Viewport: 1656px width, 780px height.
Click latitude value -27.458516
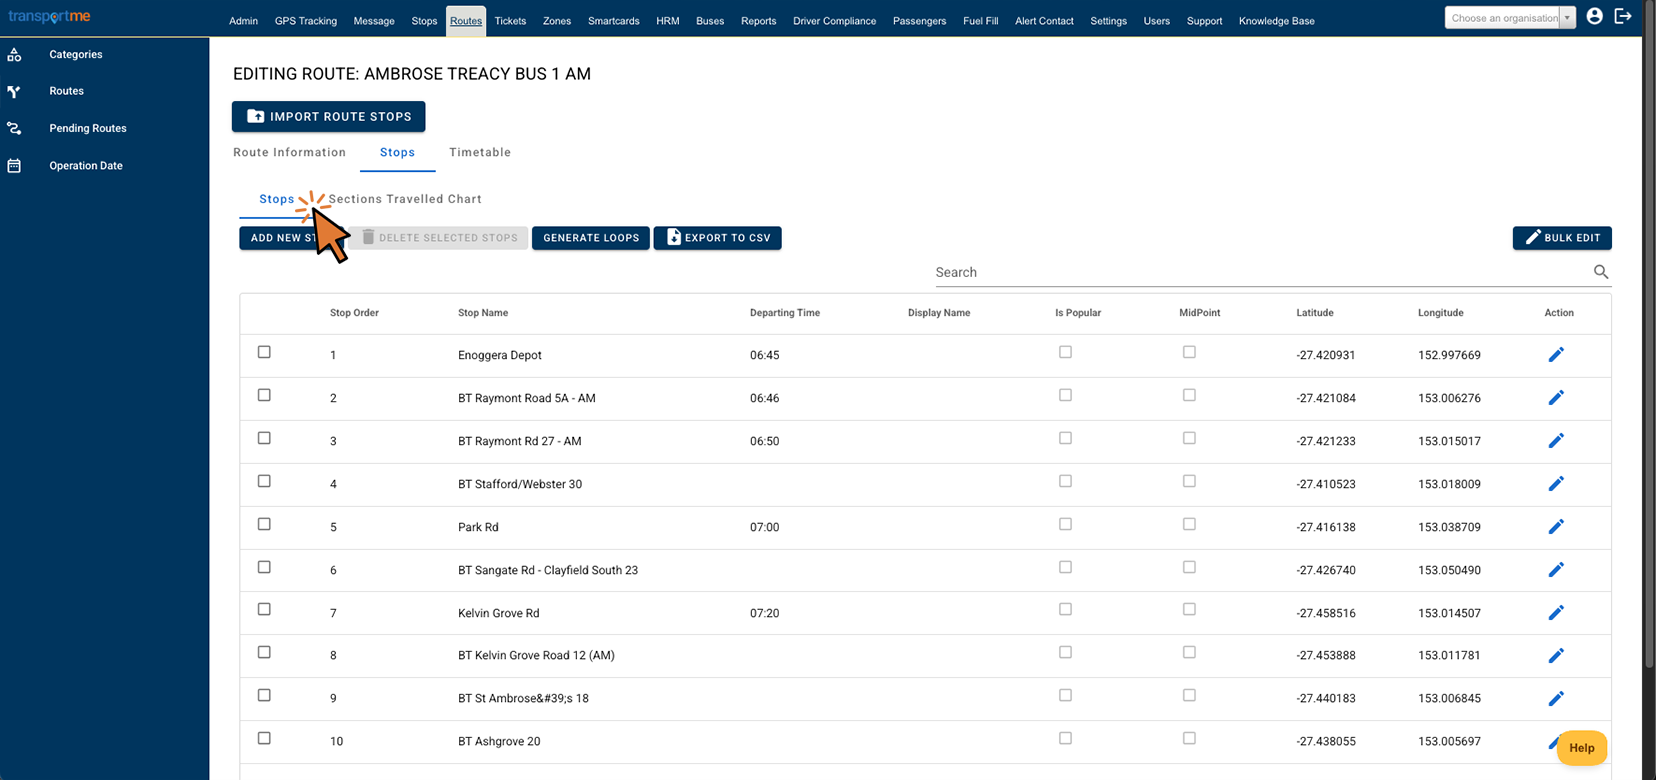pos(1326,613)
